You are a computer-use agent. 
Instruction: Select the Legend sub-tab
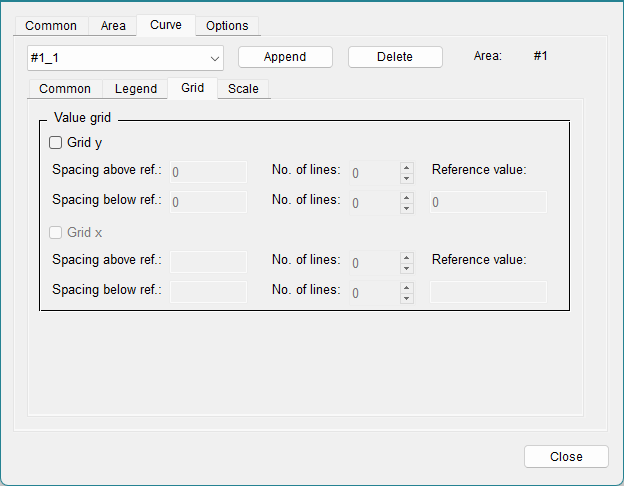136,89
